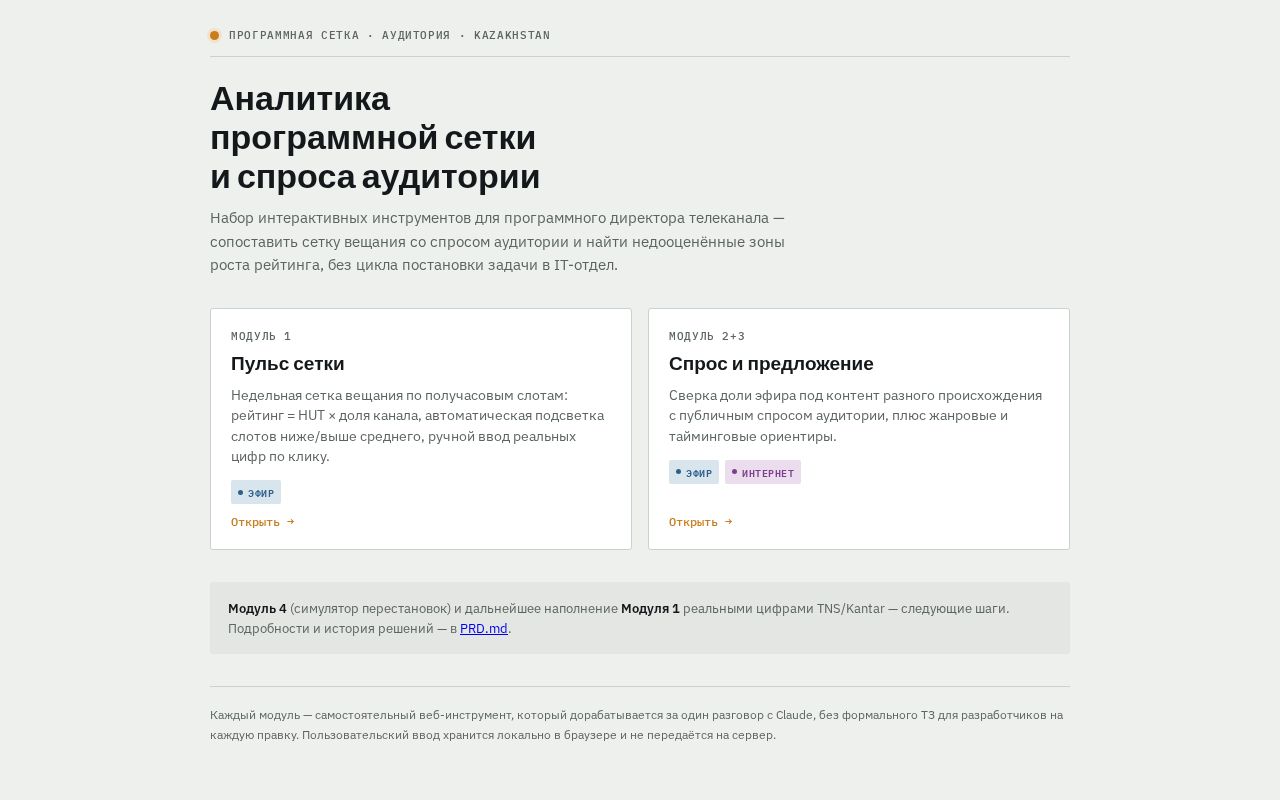Click the orange dot in the header
Image resolution: width=1280 pixels, height=800 pixels.
214,36
